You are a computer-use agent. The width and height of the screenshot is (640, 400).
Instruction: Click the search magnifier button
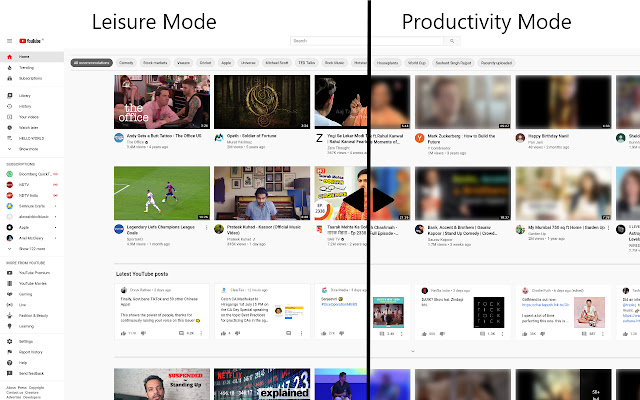coord(452,41)
